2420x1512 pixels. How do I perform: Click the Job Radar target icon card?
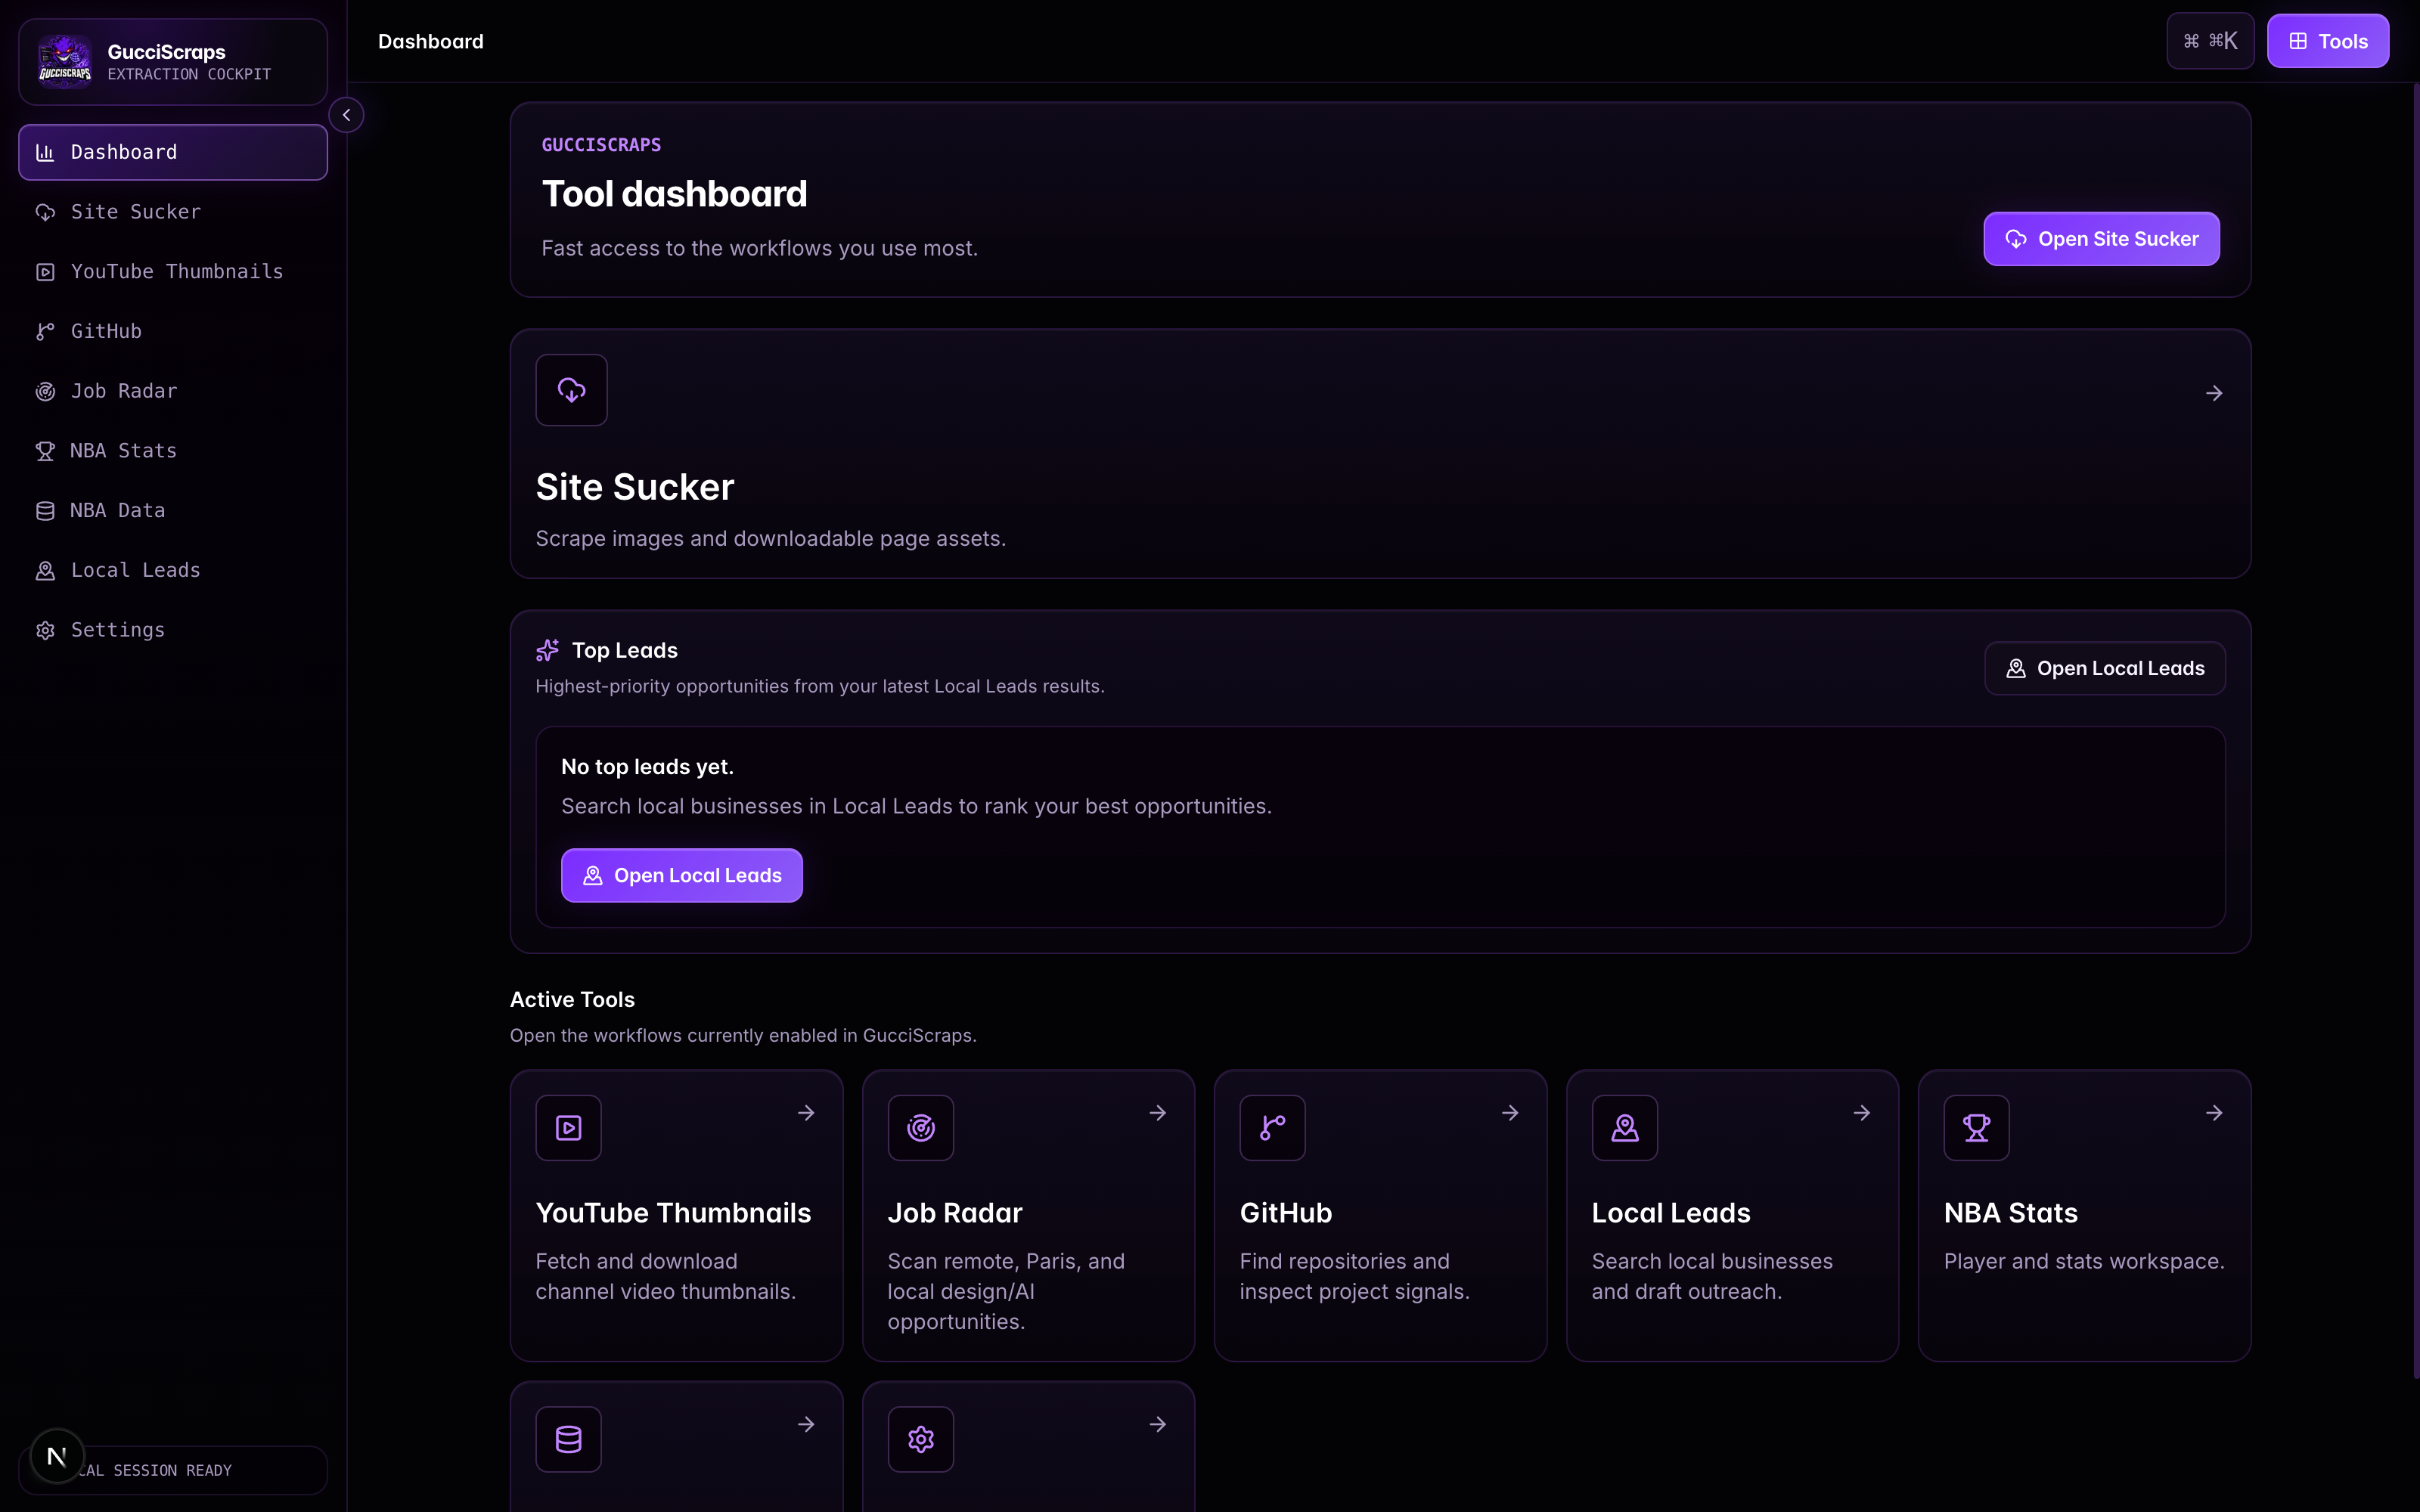(920, 1128)
